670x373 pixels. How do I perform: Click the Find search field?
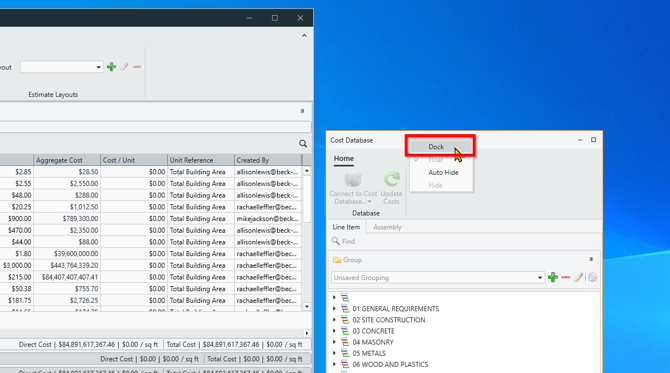[464, 241]
